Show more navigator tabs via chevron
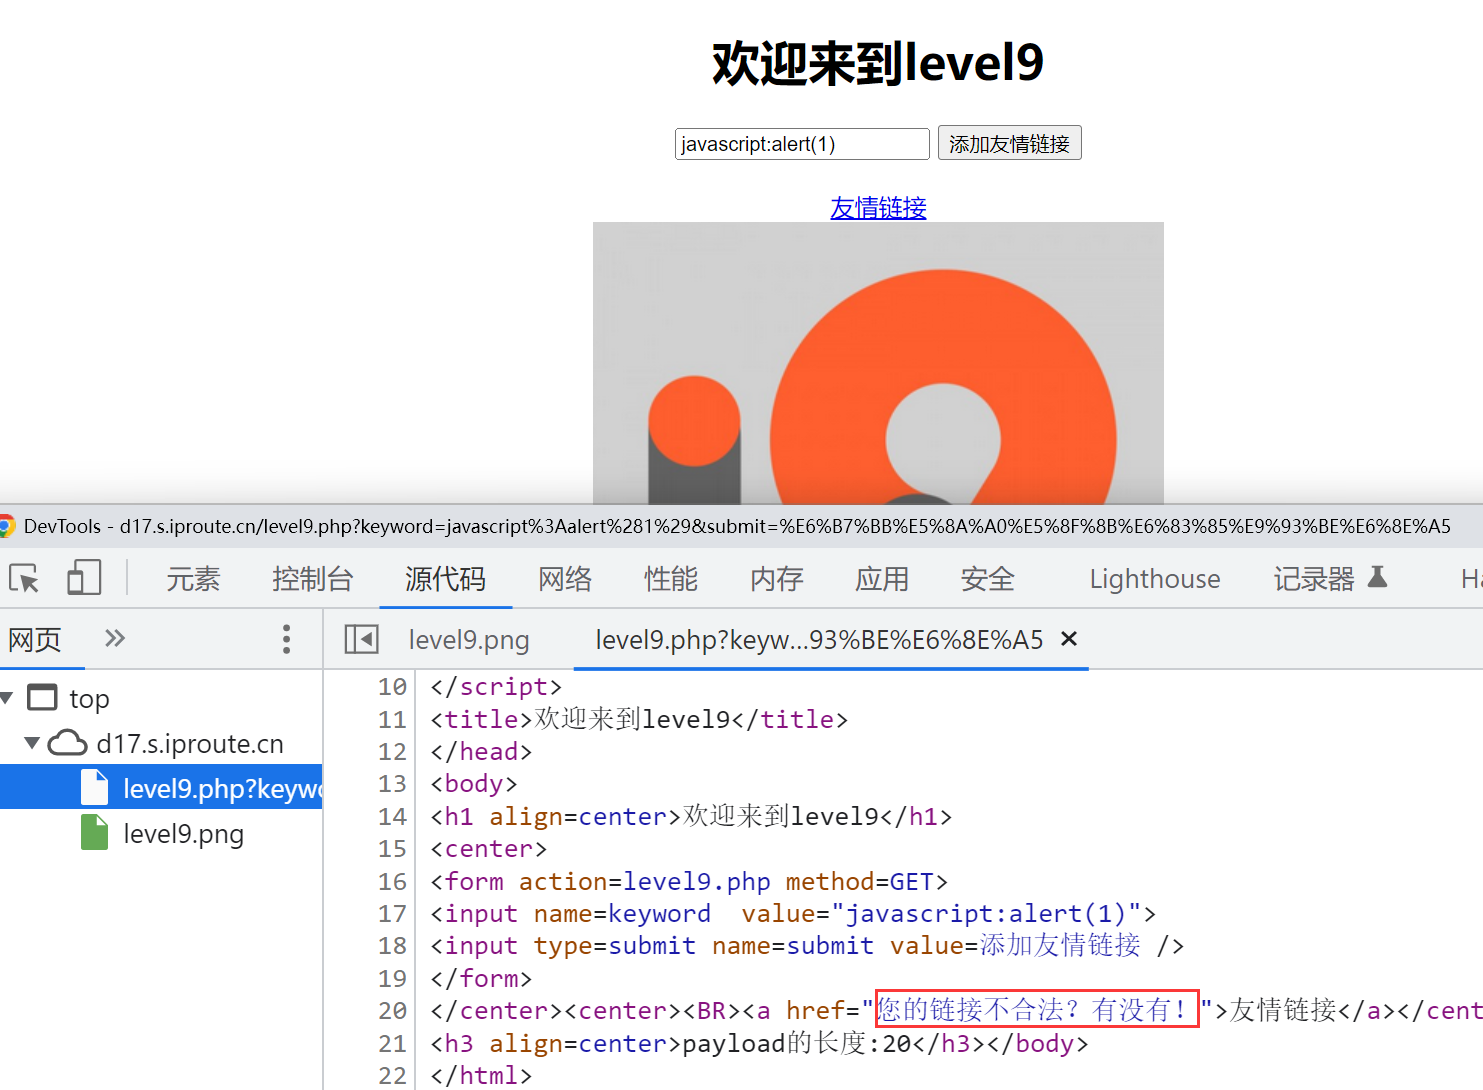The image size is (1483, 1090). pos(115,638)
